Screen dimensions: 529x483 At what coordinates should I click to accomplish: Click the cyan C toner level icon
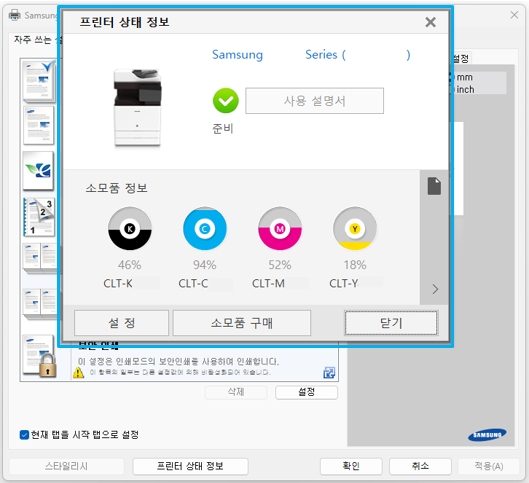205,228
